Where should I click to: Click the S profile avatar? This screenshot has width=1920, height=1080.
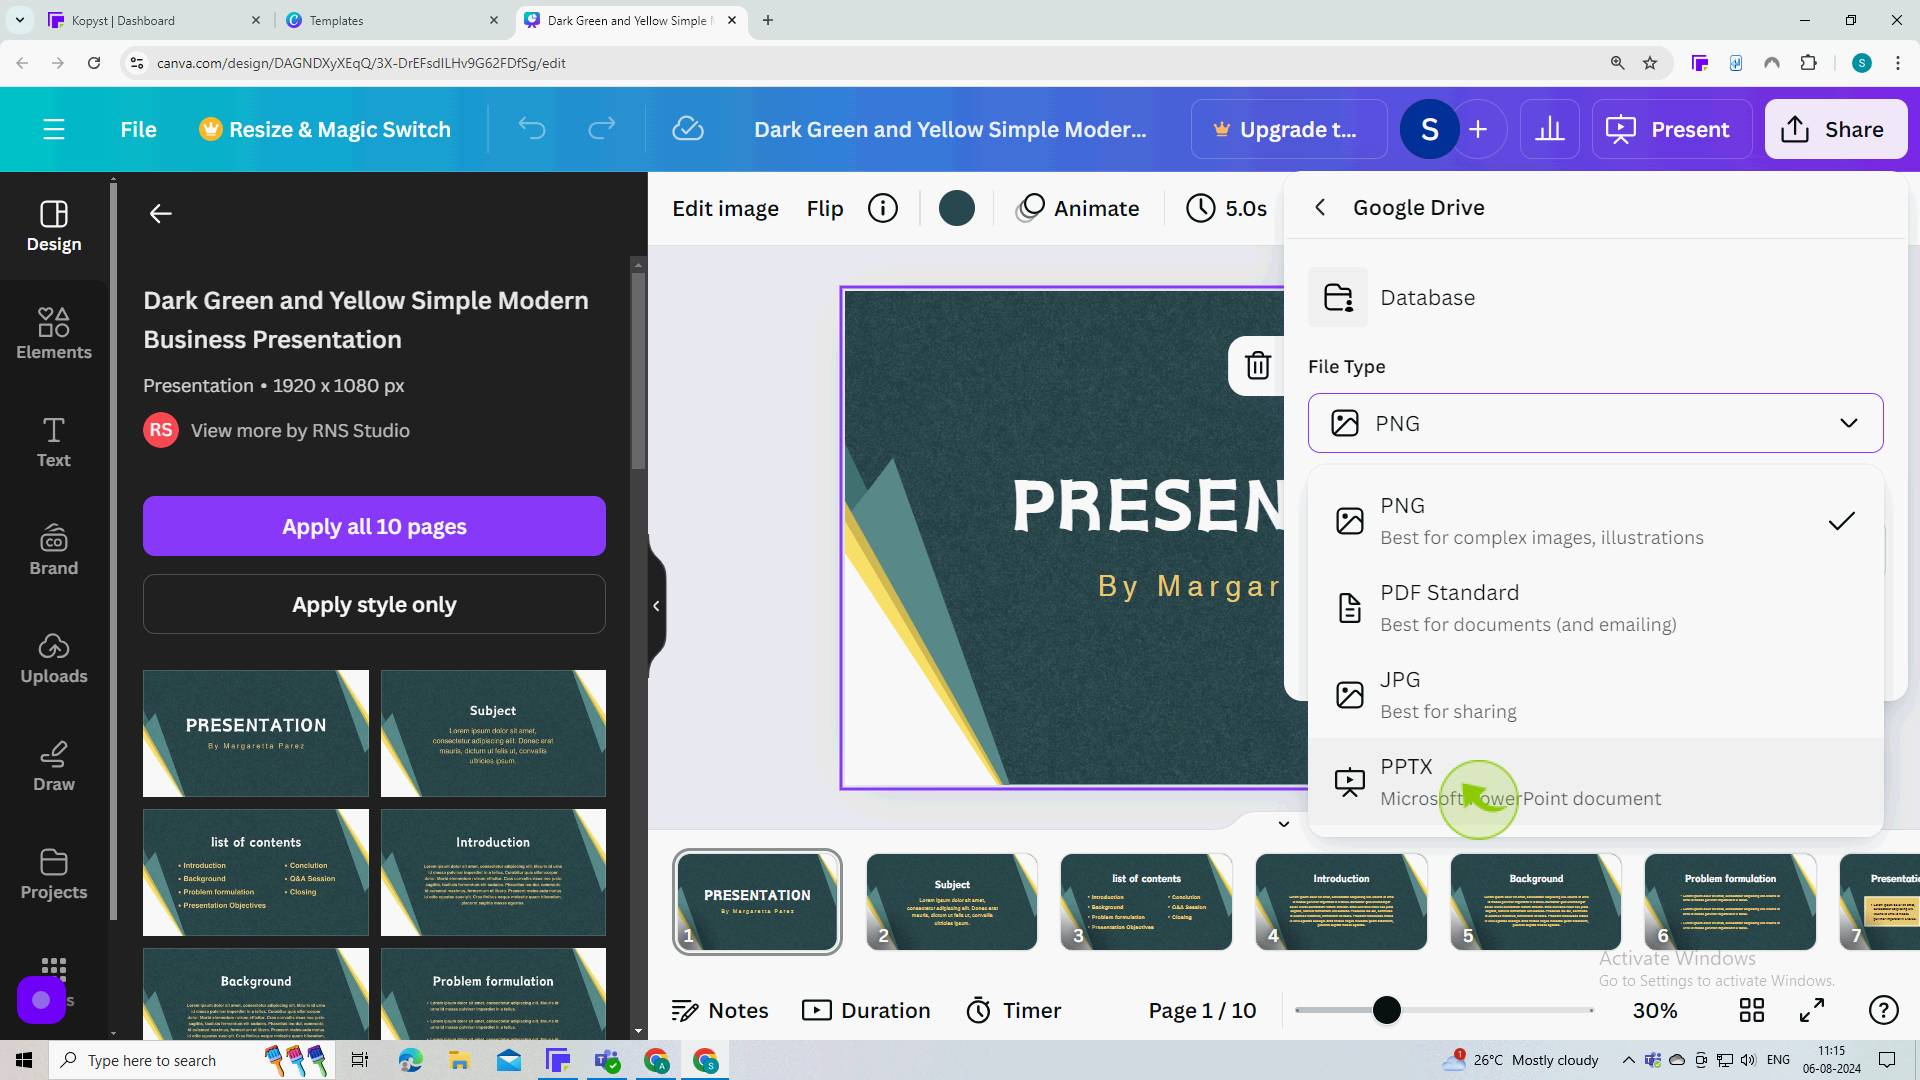pyautogui.click(x=1429, y=129)
